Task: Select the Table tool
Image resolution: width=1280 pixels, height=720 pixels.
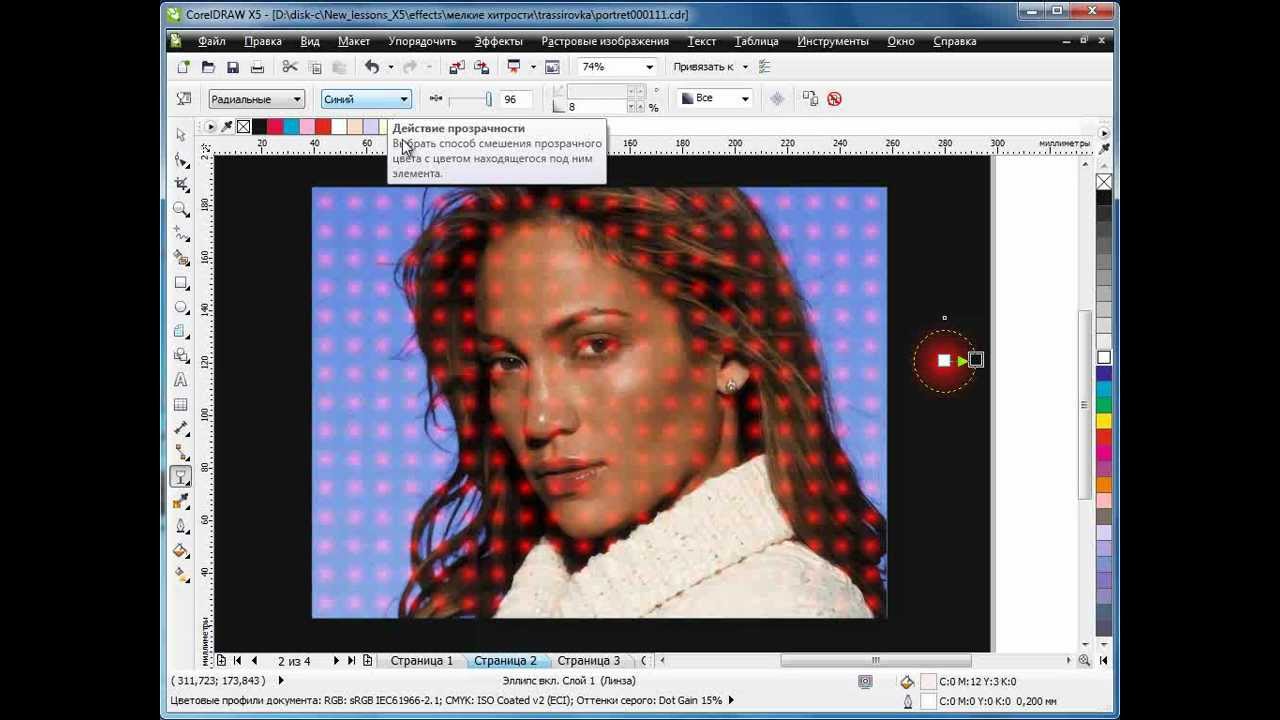Action: [x=181, y=405]
